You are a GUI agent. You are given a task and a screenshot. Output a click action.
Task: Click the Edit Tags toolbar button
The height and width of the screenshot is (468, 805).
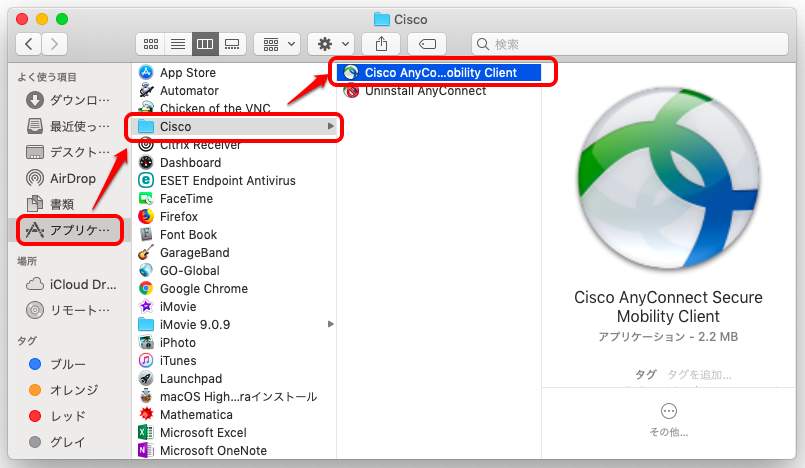tap(427, 44)
